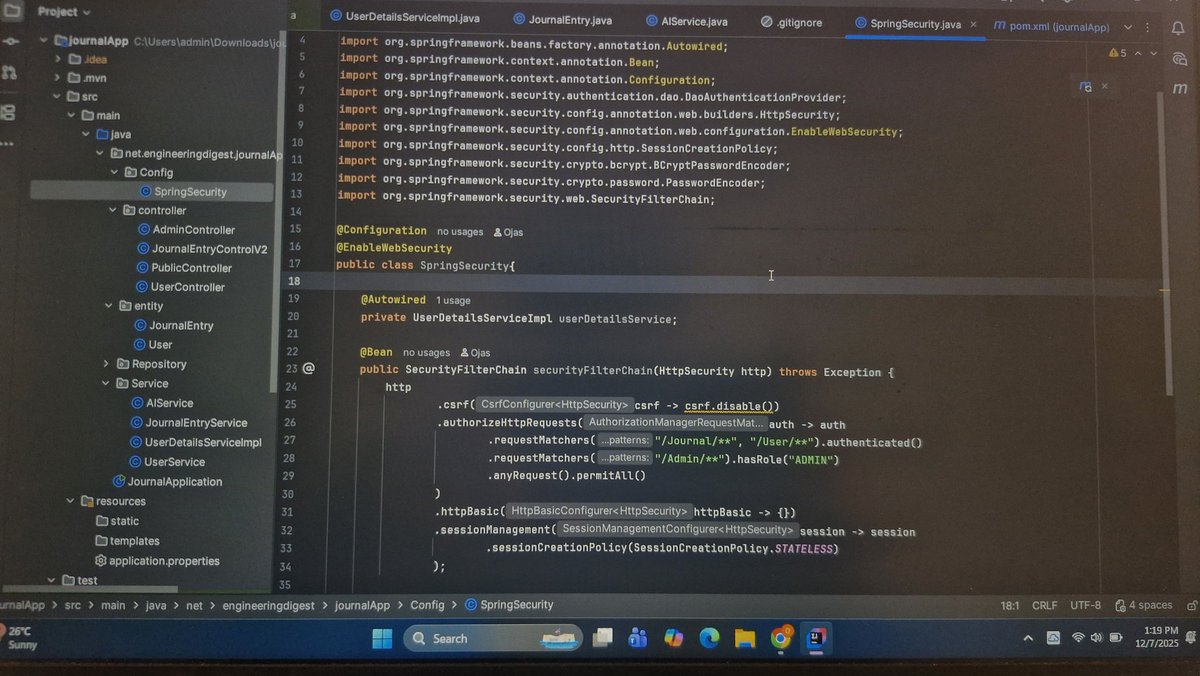
Task: Open line separator CRLF in status bar
Action: tap(1044, 605)
